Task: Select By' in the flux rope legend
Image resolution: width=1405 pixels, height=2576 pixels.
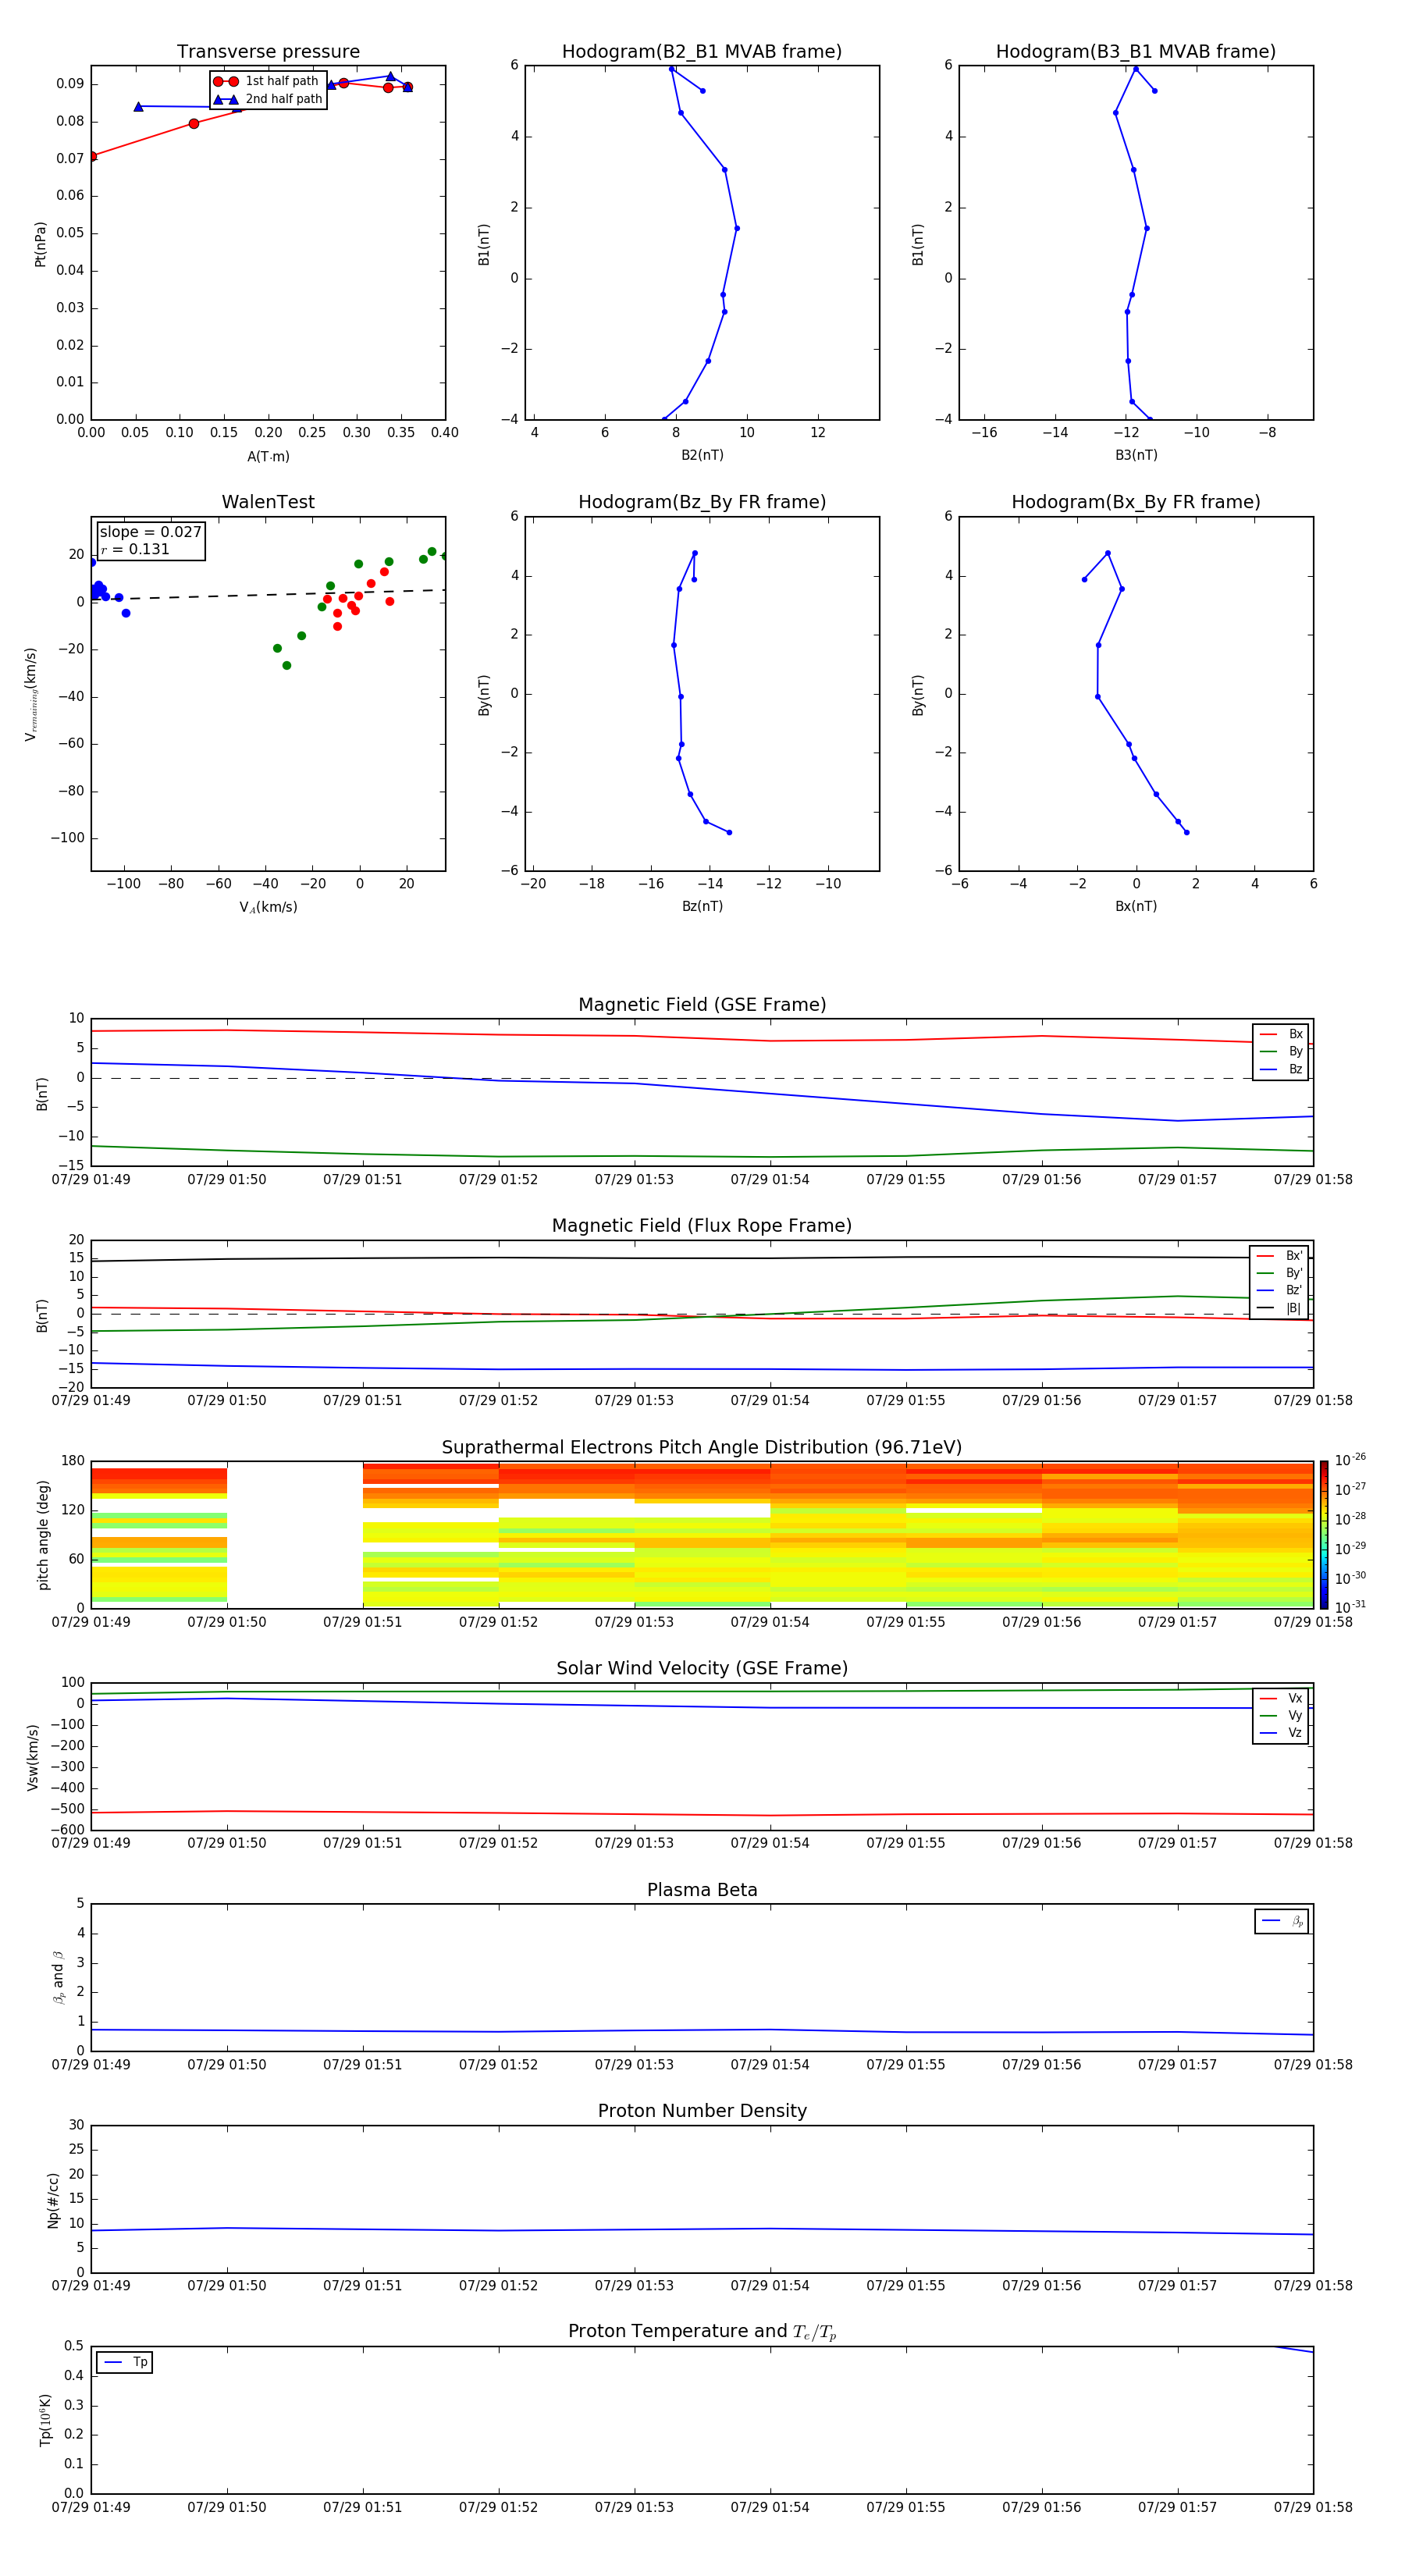Action: 1279,1273
